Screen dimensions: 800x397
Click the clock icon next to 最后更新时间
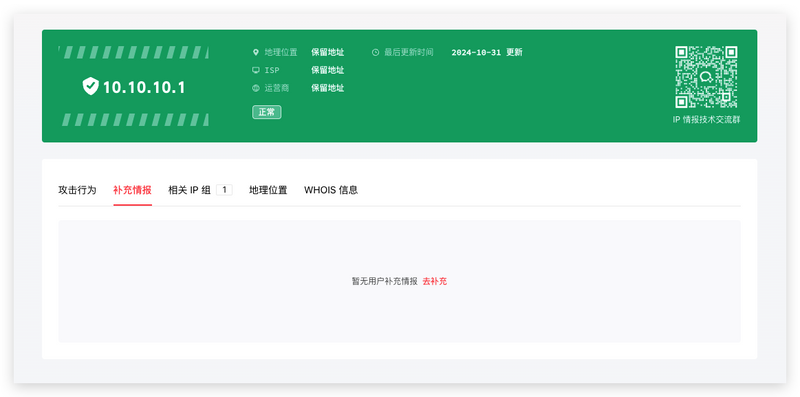click(x=376, y=52)
